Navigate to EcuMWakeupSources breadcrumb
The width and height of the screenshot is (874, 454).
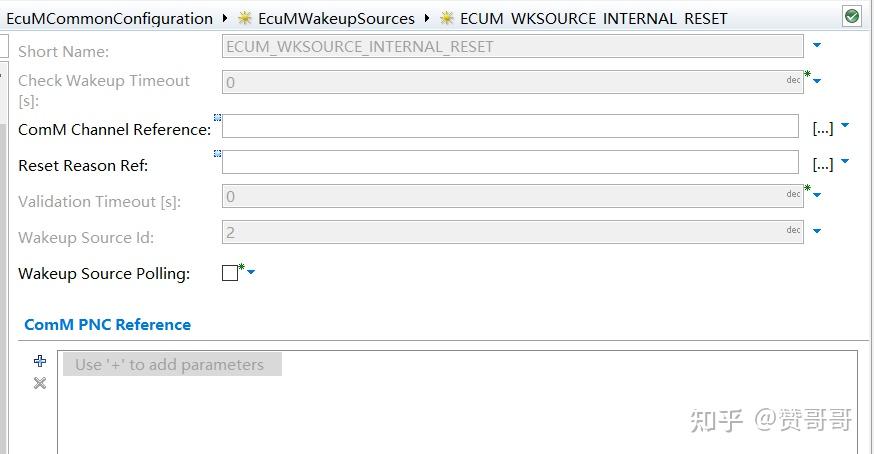(336, 18)
